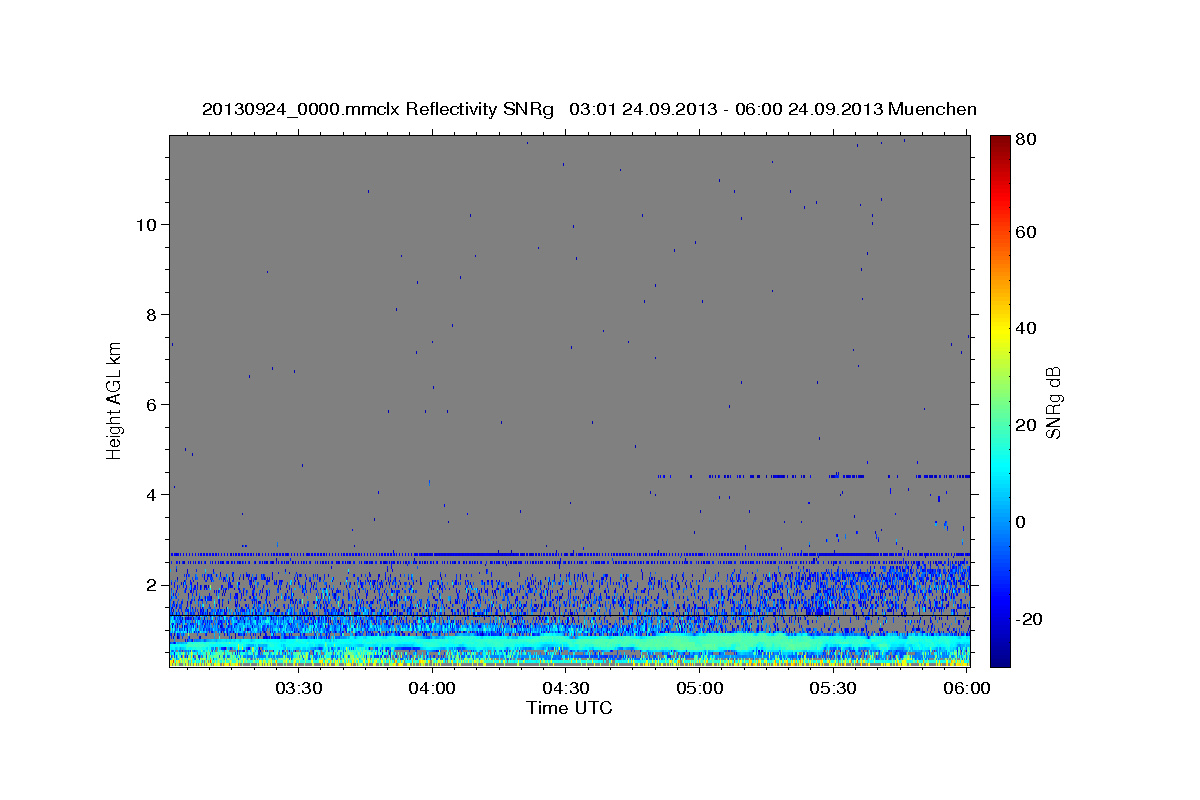The height and width of the screenshot is (800, 1200).
Task: Click the height tick label 6
Action: (x=151, y=404)
